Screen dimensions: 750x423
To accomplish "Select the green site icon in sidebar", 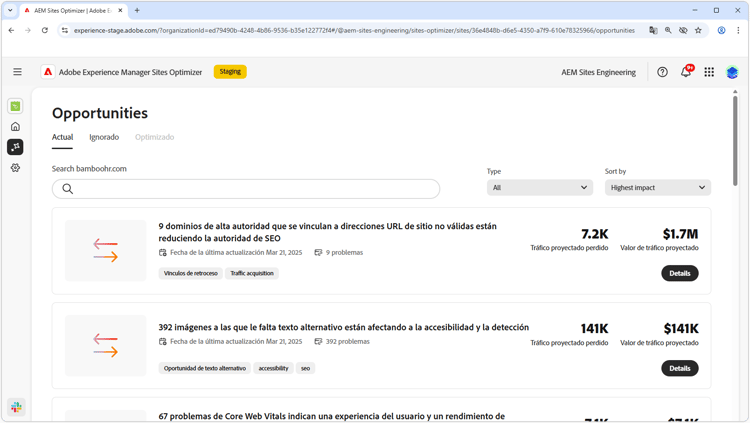I will [15, 106].
